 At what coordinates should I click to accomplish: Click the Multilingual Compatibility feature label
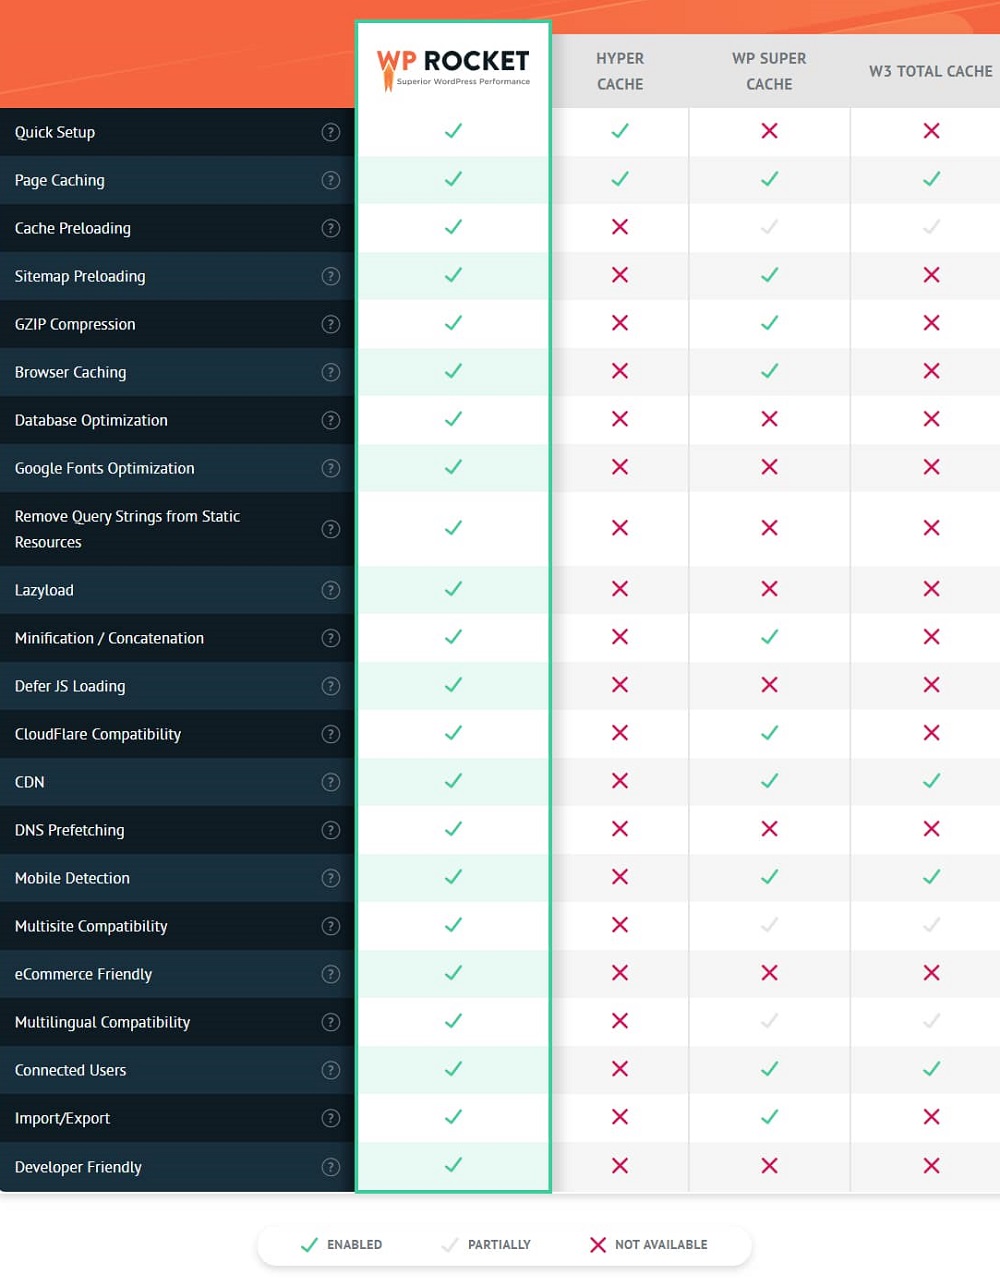point(102,1022)
